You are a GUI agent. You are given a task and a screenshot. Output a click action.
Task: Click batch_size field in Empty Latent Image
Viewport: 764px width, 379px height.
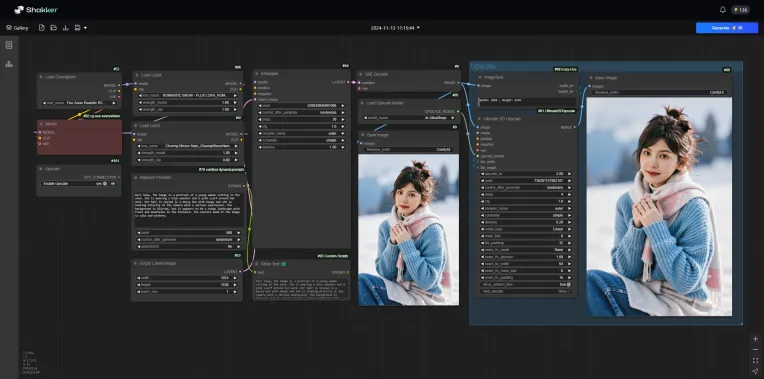188,292
